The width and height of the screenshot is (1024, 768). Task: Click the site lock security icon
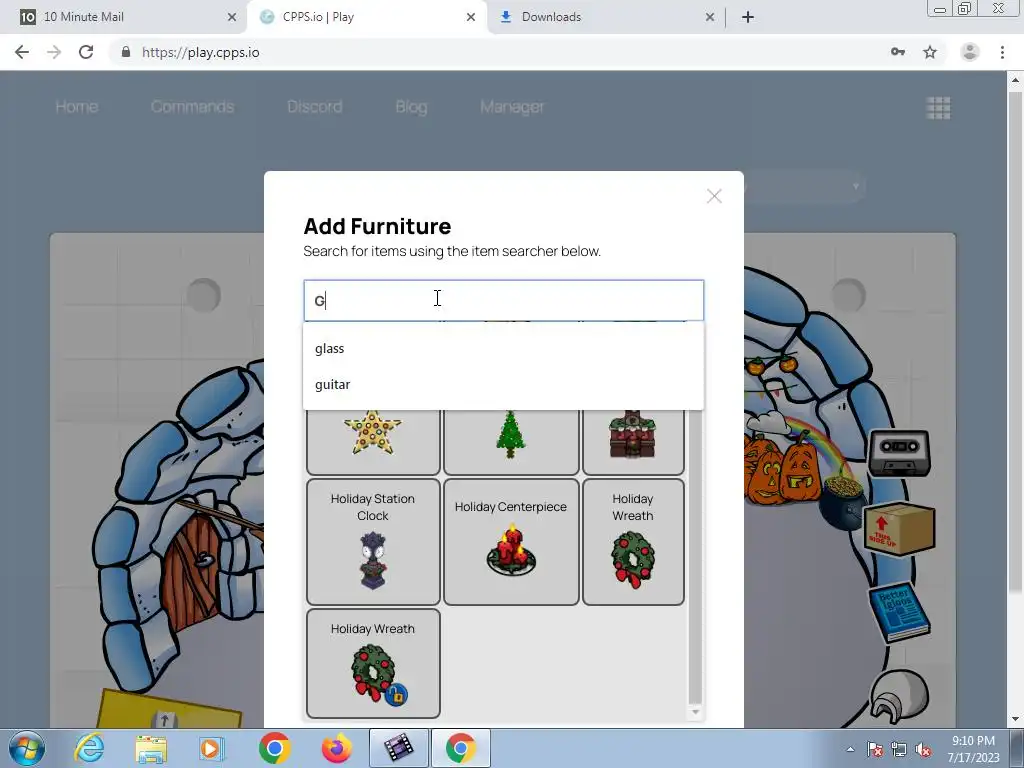tap(126, 52)
